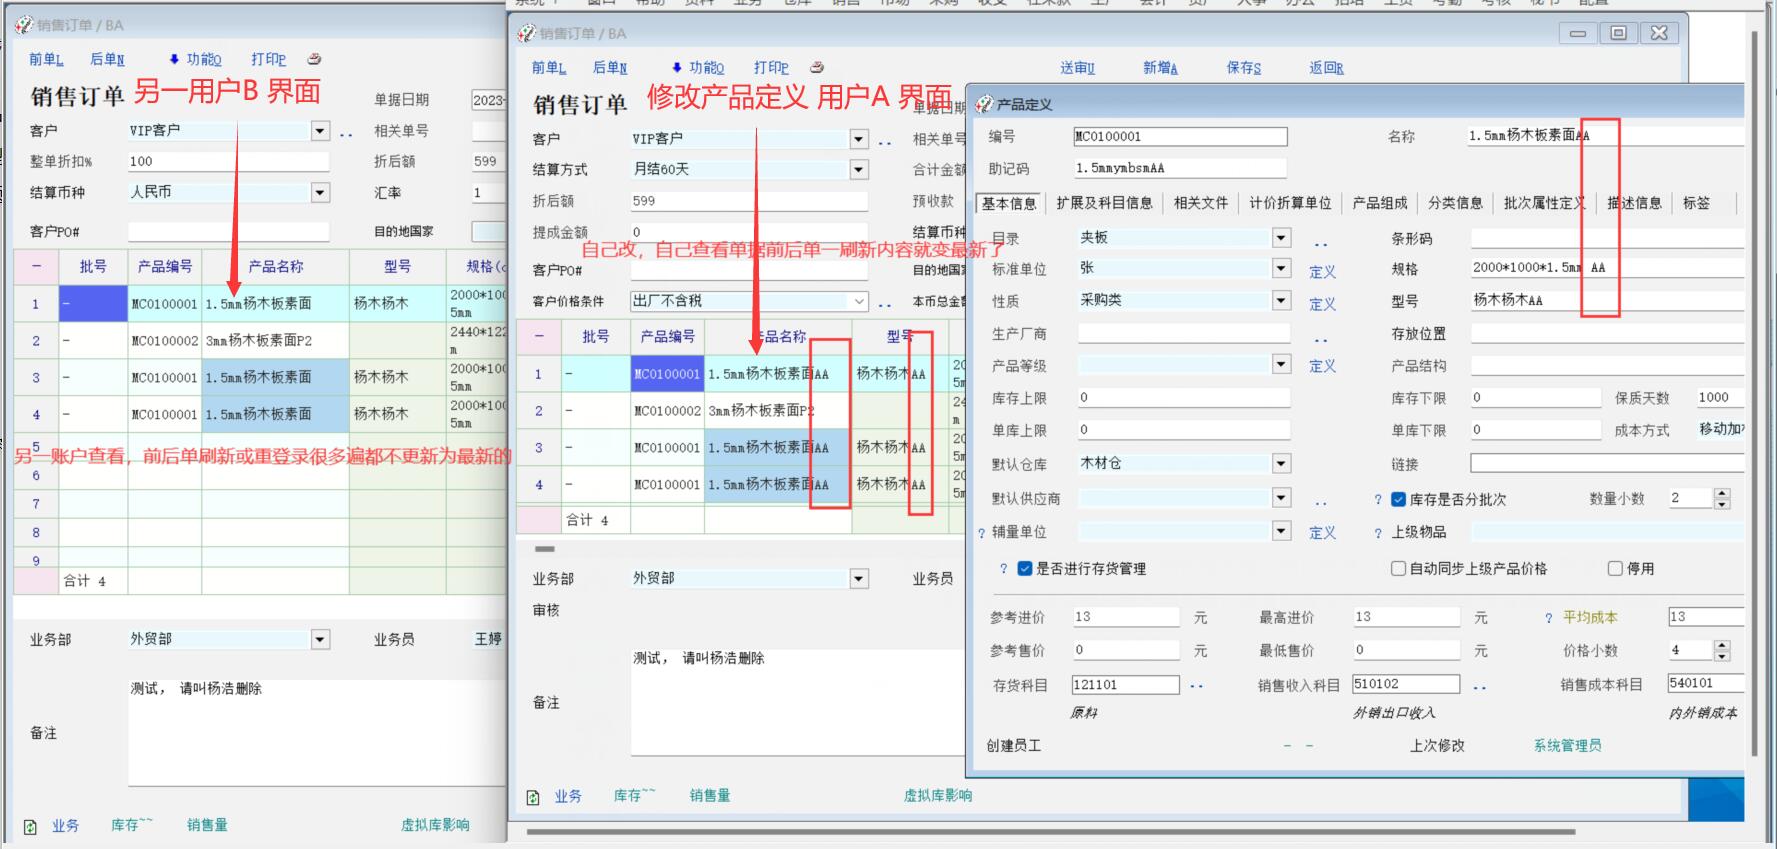
Task: Click the 定义 link next to 标准单位
Action: (x=1322, y=272)
